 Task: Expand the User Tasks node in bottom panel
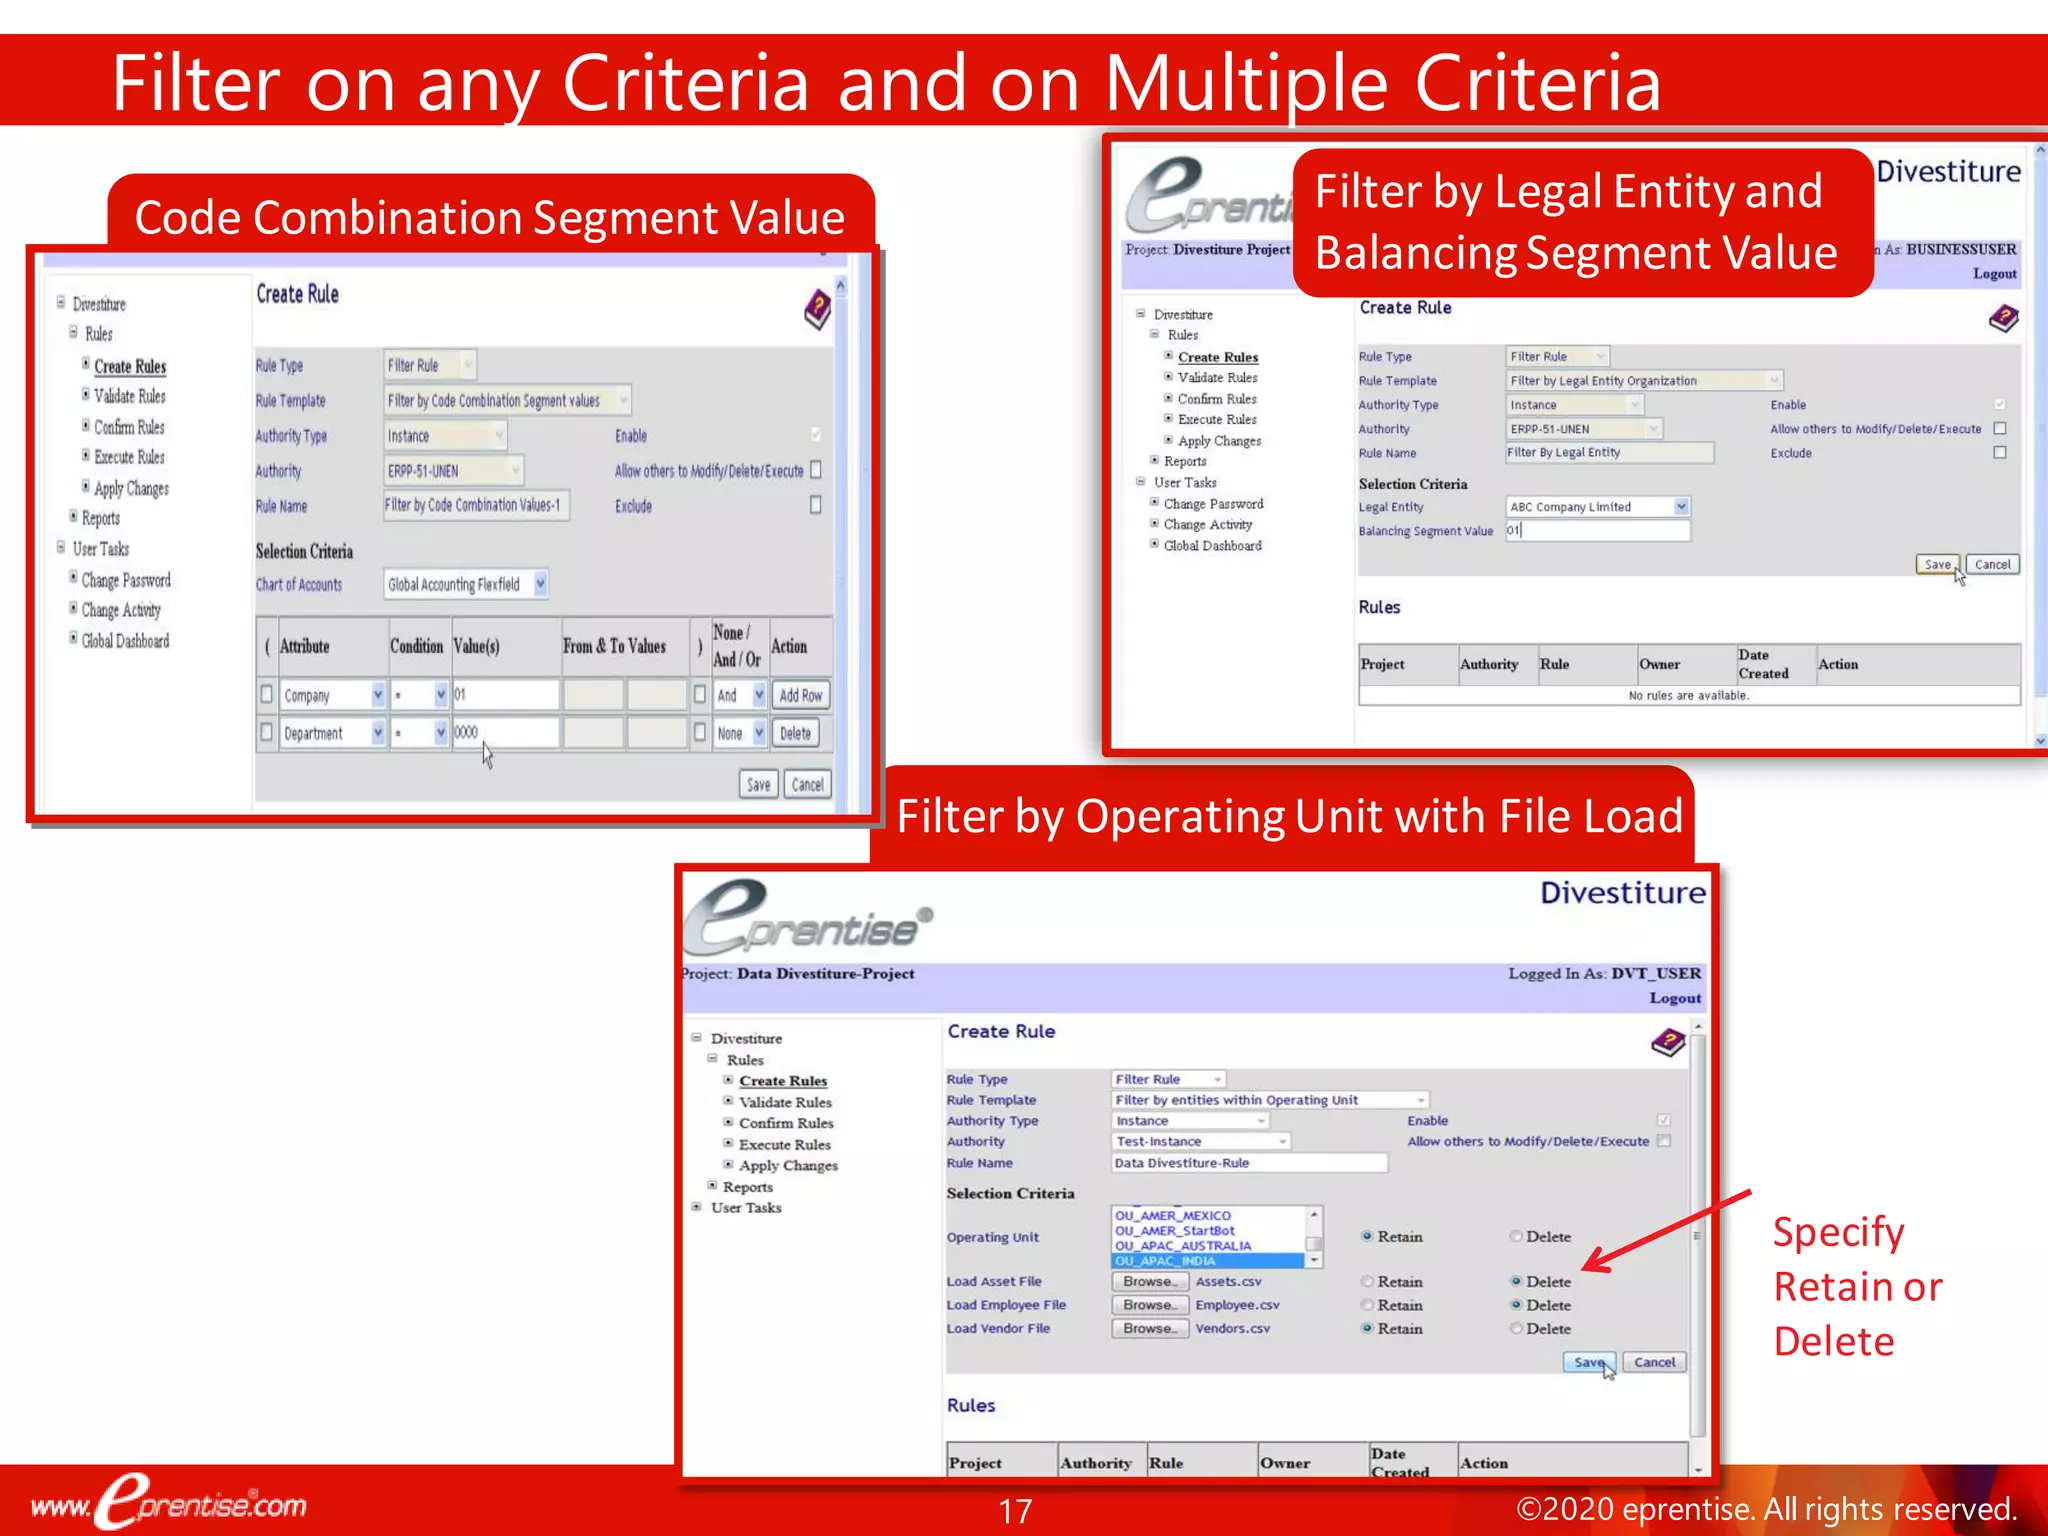point(697,1207)
